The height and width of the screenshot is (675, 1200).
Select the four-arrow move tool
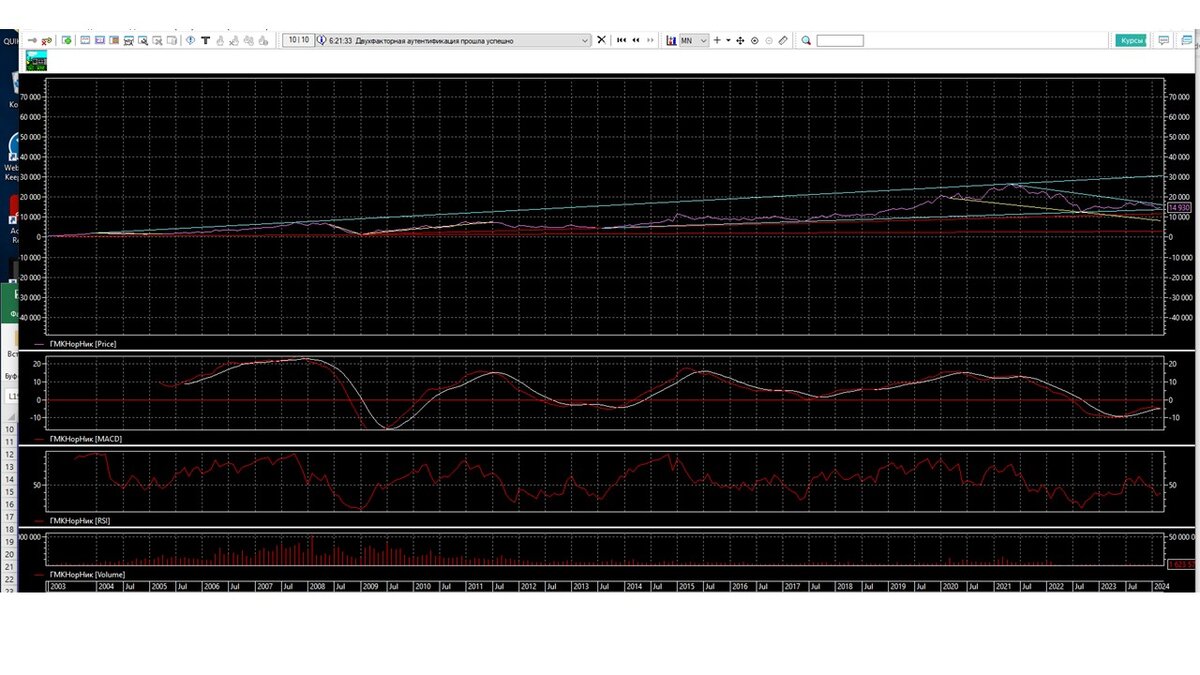coord(741,40)
